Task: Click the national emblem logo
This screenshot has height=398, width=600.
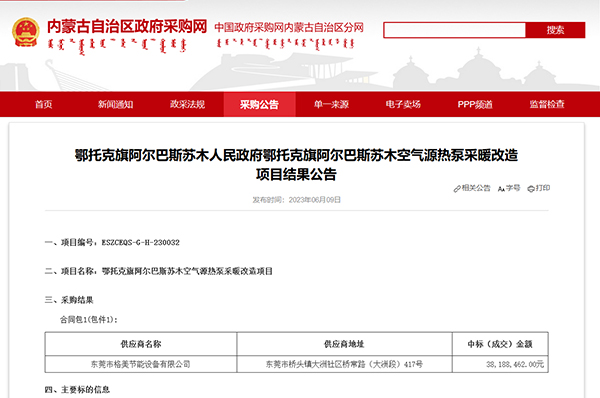Action: [26, 33]
